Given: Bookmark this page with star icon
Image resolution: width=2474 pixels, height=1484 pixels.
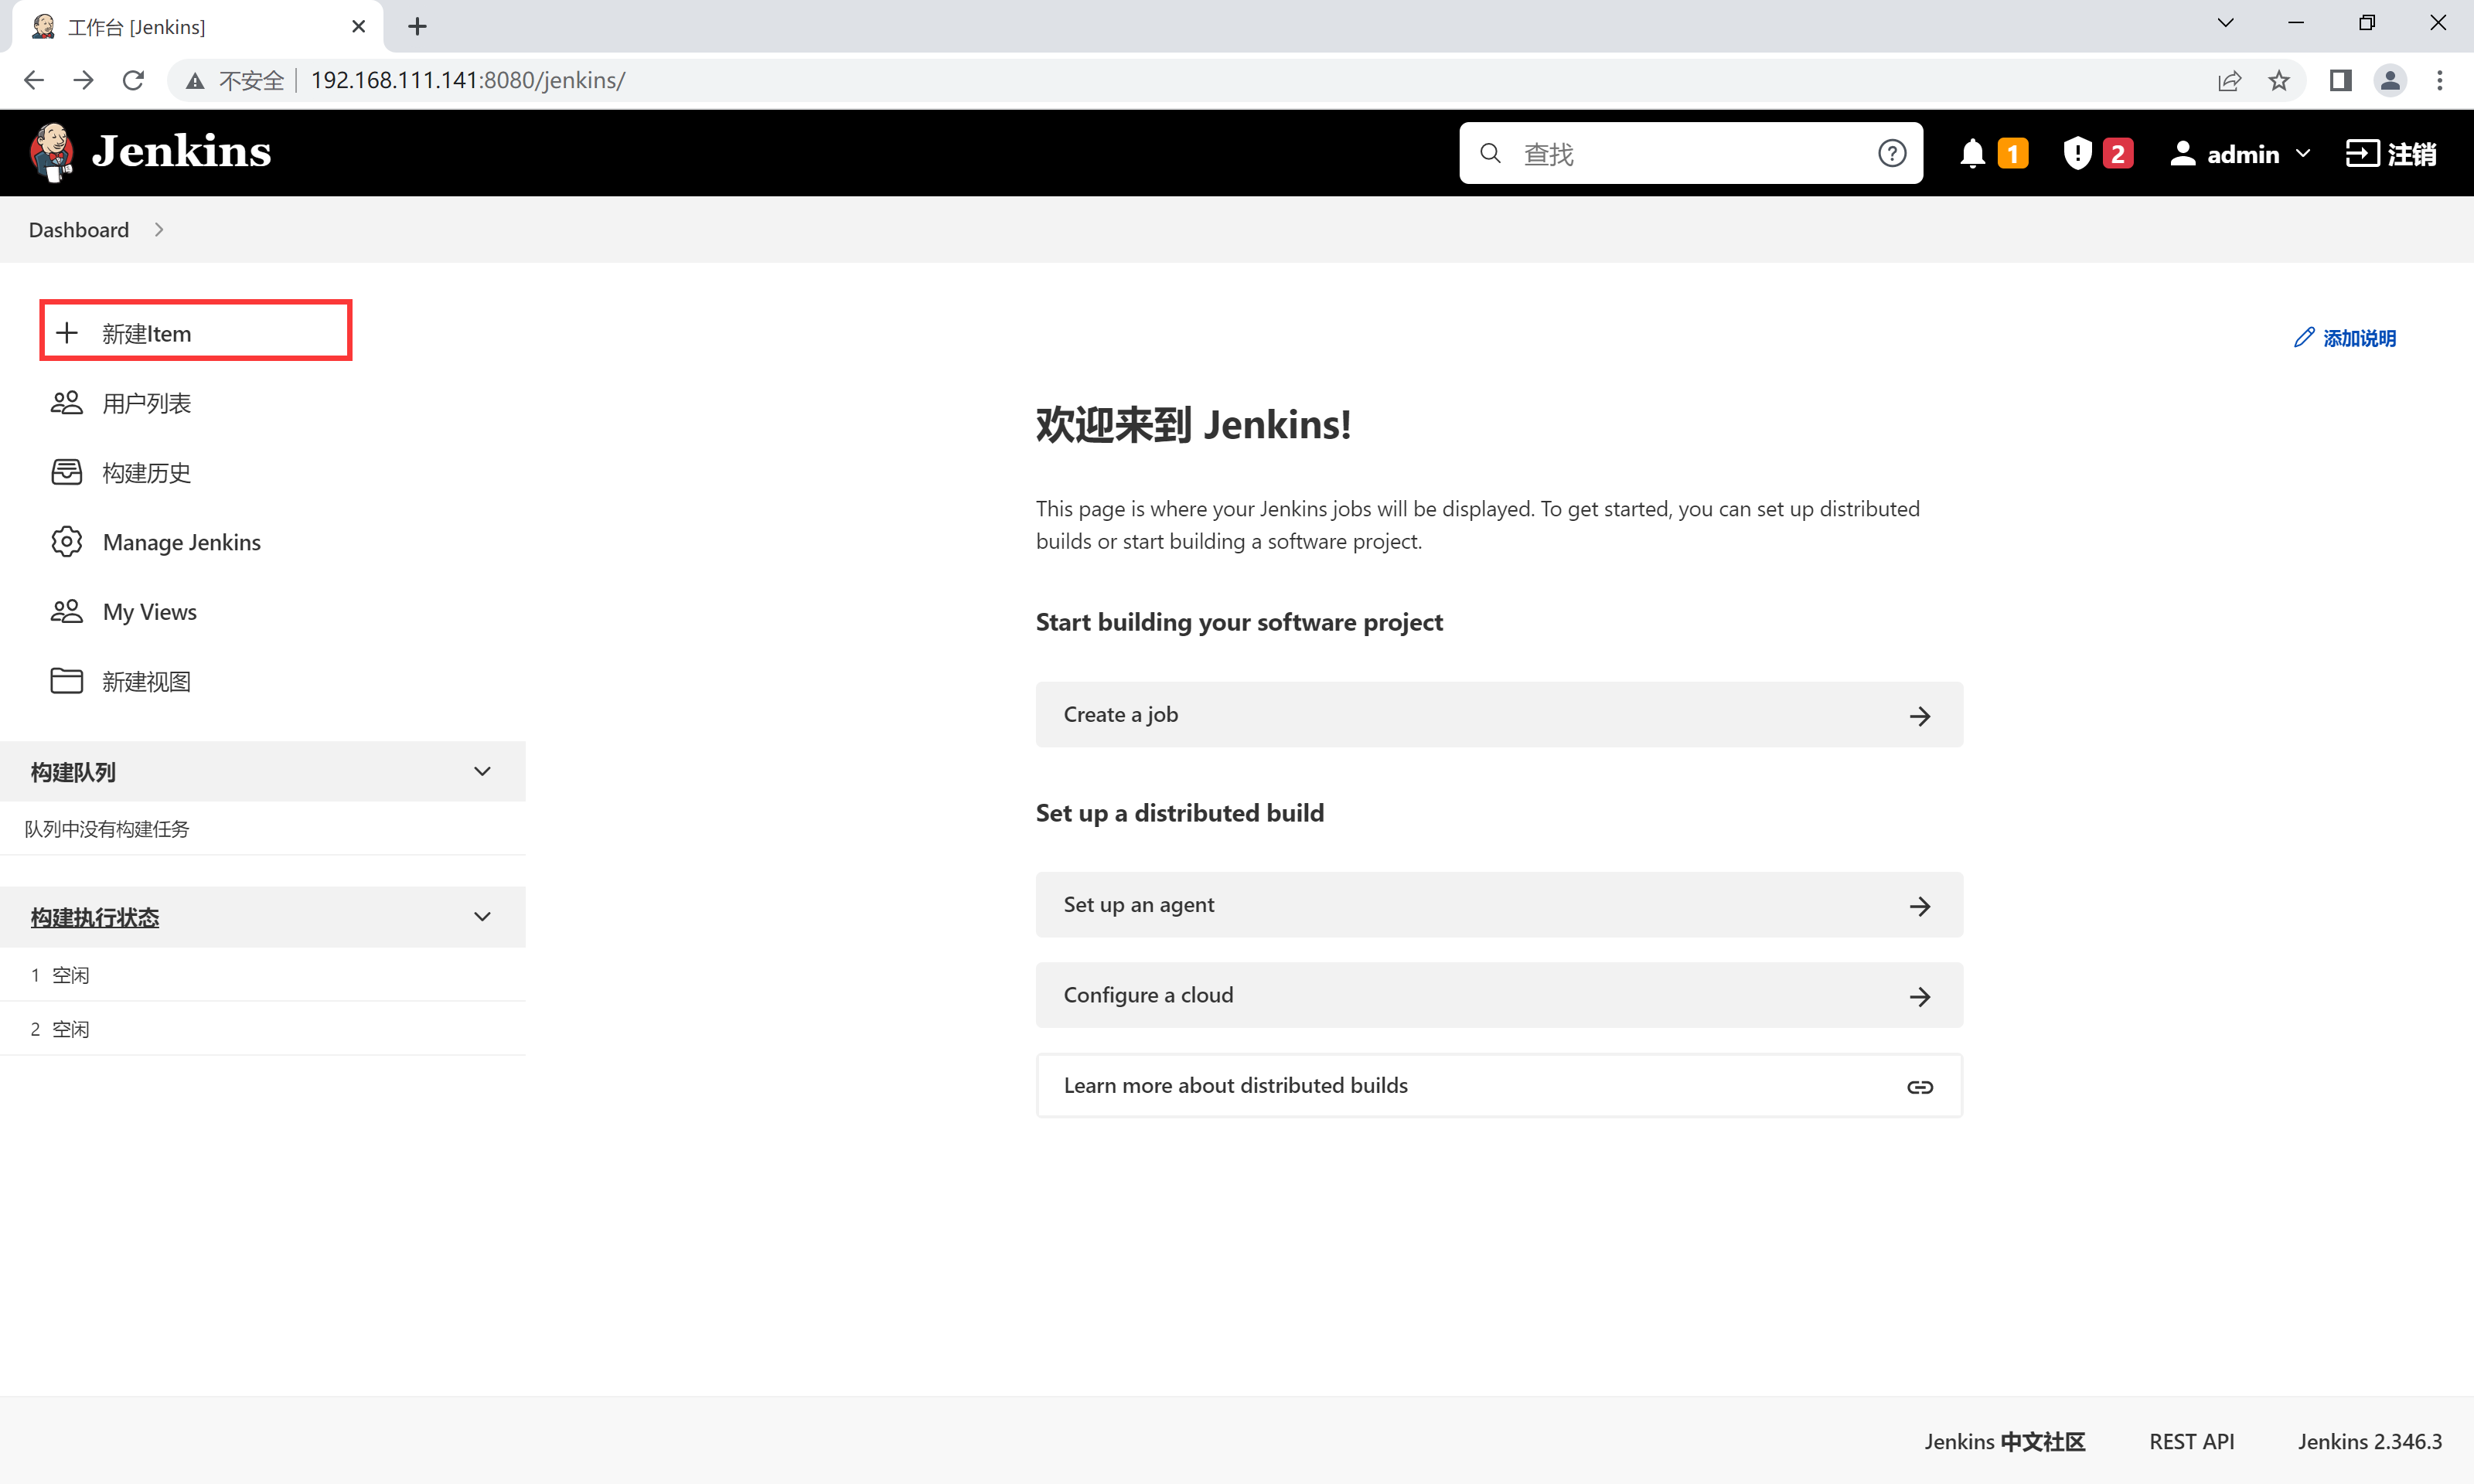Looking at the screenshot, I should pyautogui.click(x=2278, y=80).
